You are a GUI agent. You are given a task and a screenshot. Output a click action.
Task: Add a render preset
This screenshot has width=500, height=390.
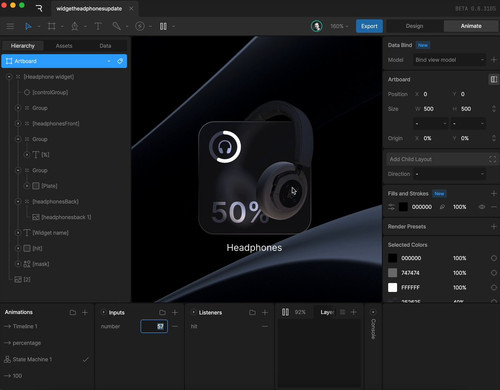coord(494,227)
